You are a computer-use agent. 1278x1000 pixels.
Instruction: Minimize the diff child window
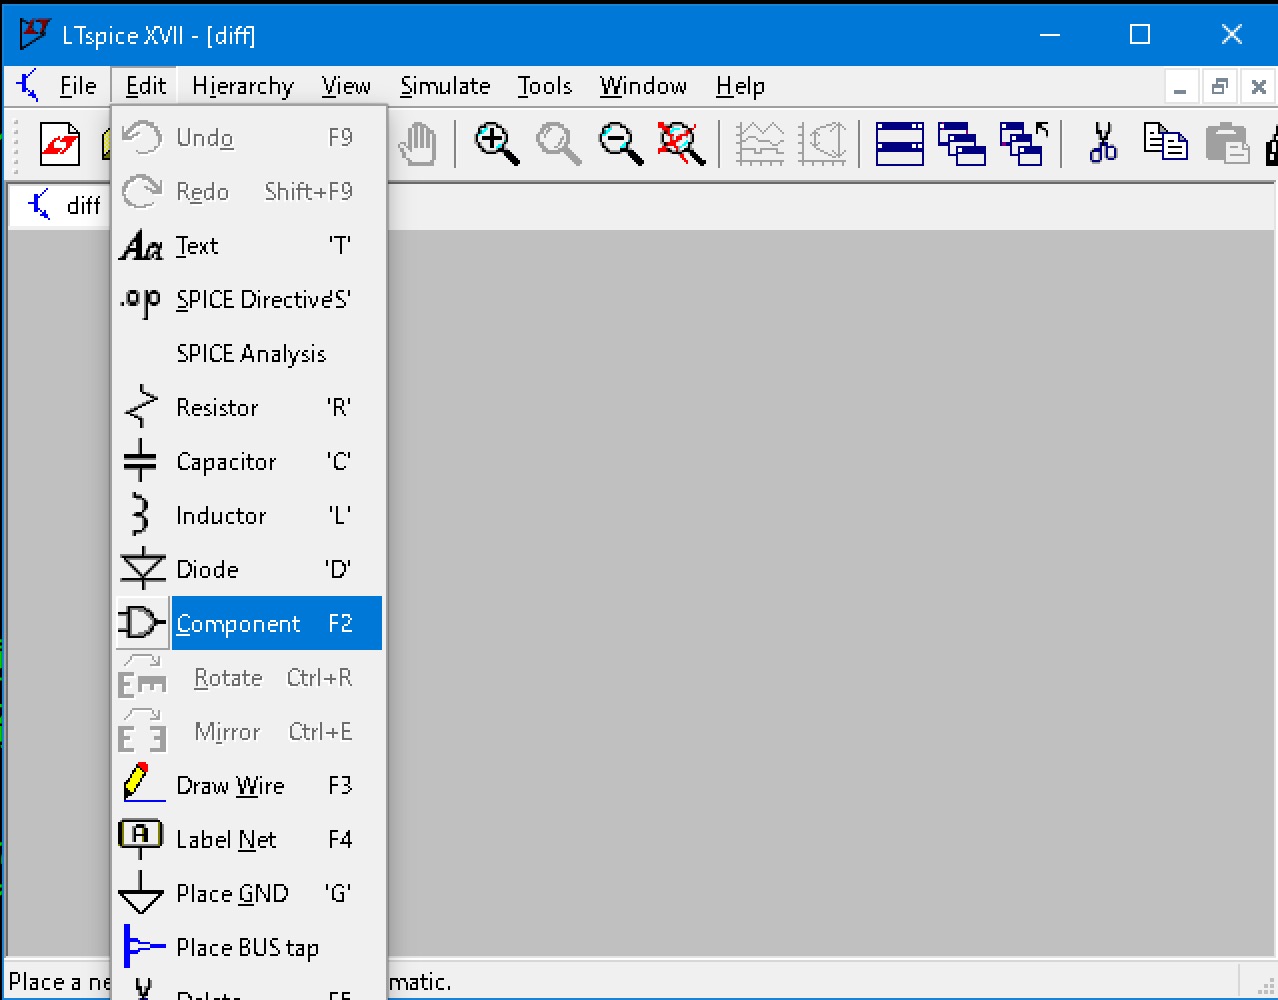[1181, 87]
